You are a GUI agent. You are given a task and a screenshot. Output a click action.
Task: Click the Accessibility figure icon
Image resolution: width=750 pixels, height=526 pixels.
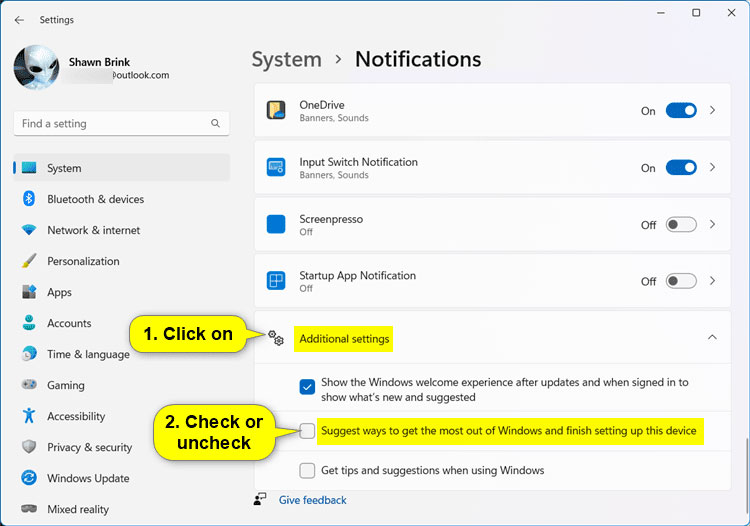[29, 416]
